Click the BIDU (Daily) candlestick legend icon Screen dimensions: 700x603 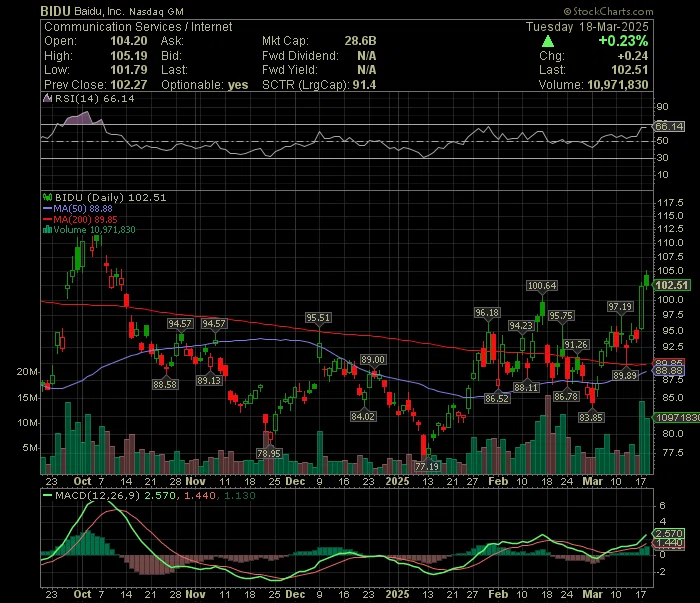click(47, 197)
